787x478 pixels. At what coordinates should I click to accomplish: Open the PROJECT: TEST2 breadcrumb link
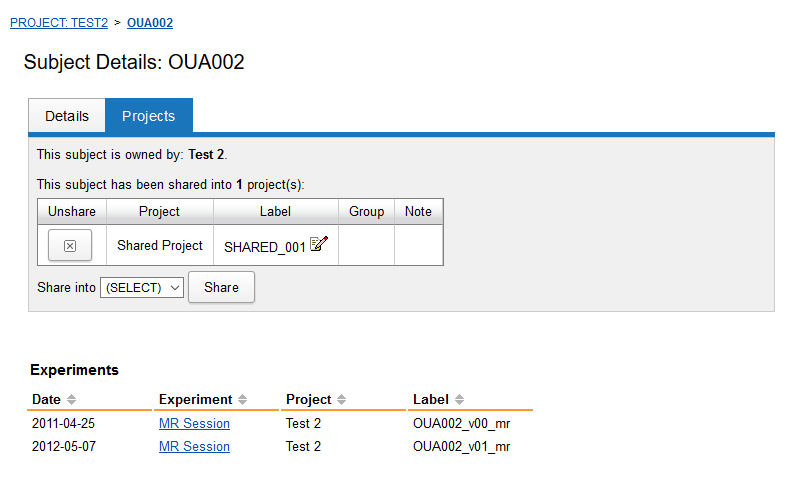pos(59,22)
